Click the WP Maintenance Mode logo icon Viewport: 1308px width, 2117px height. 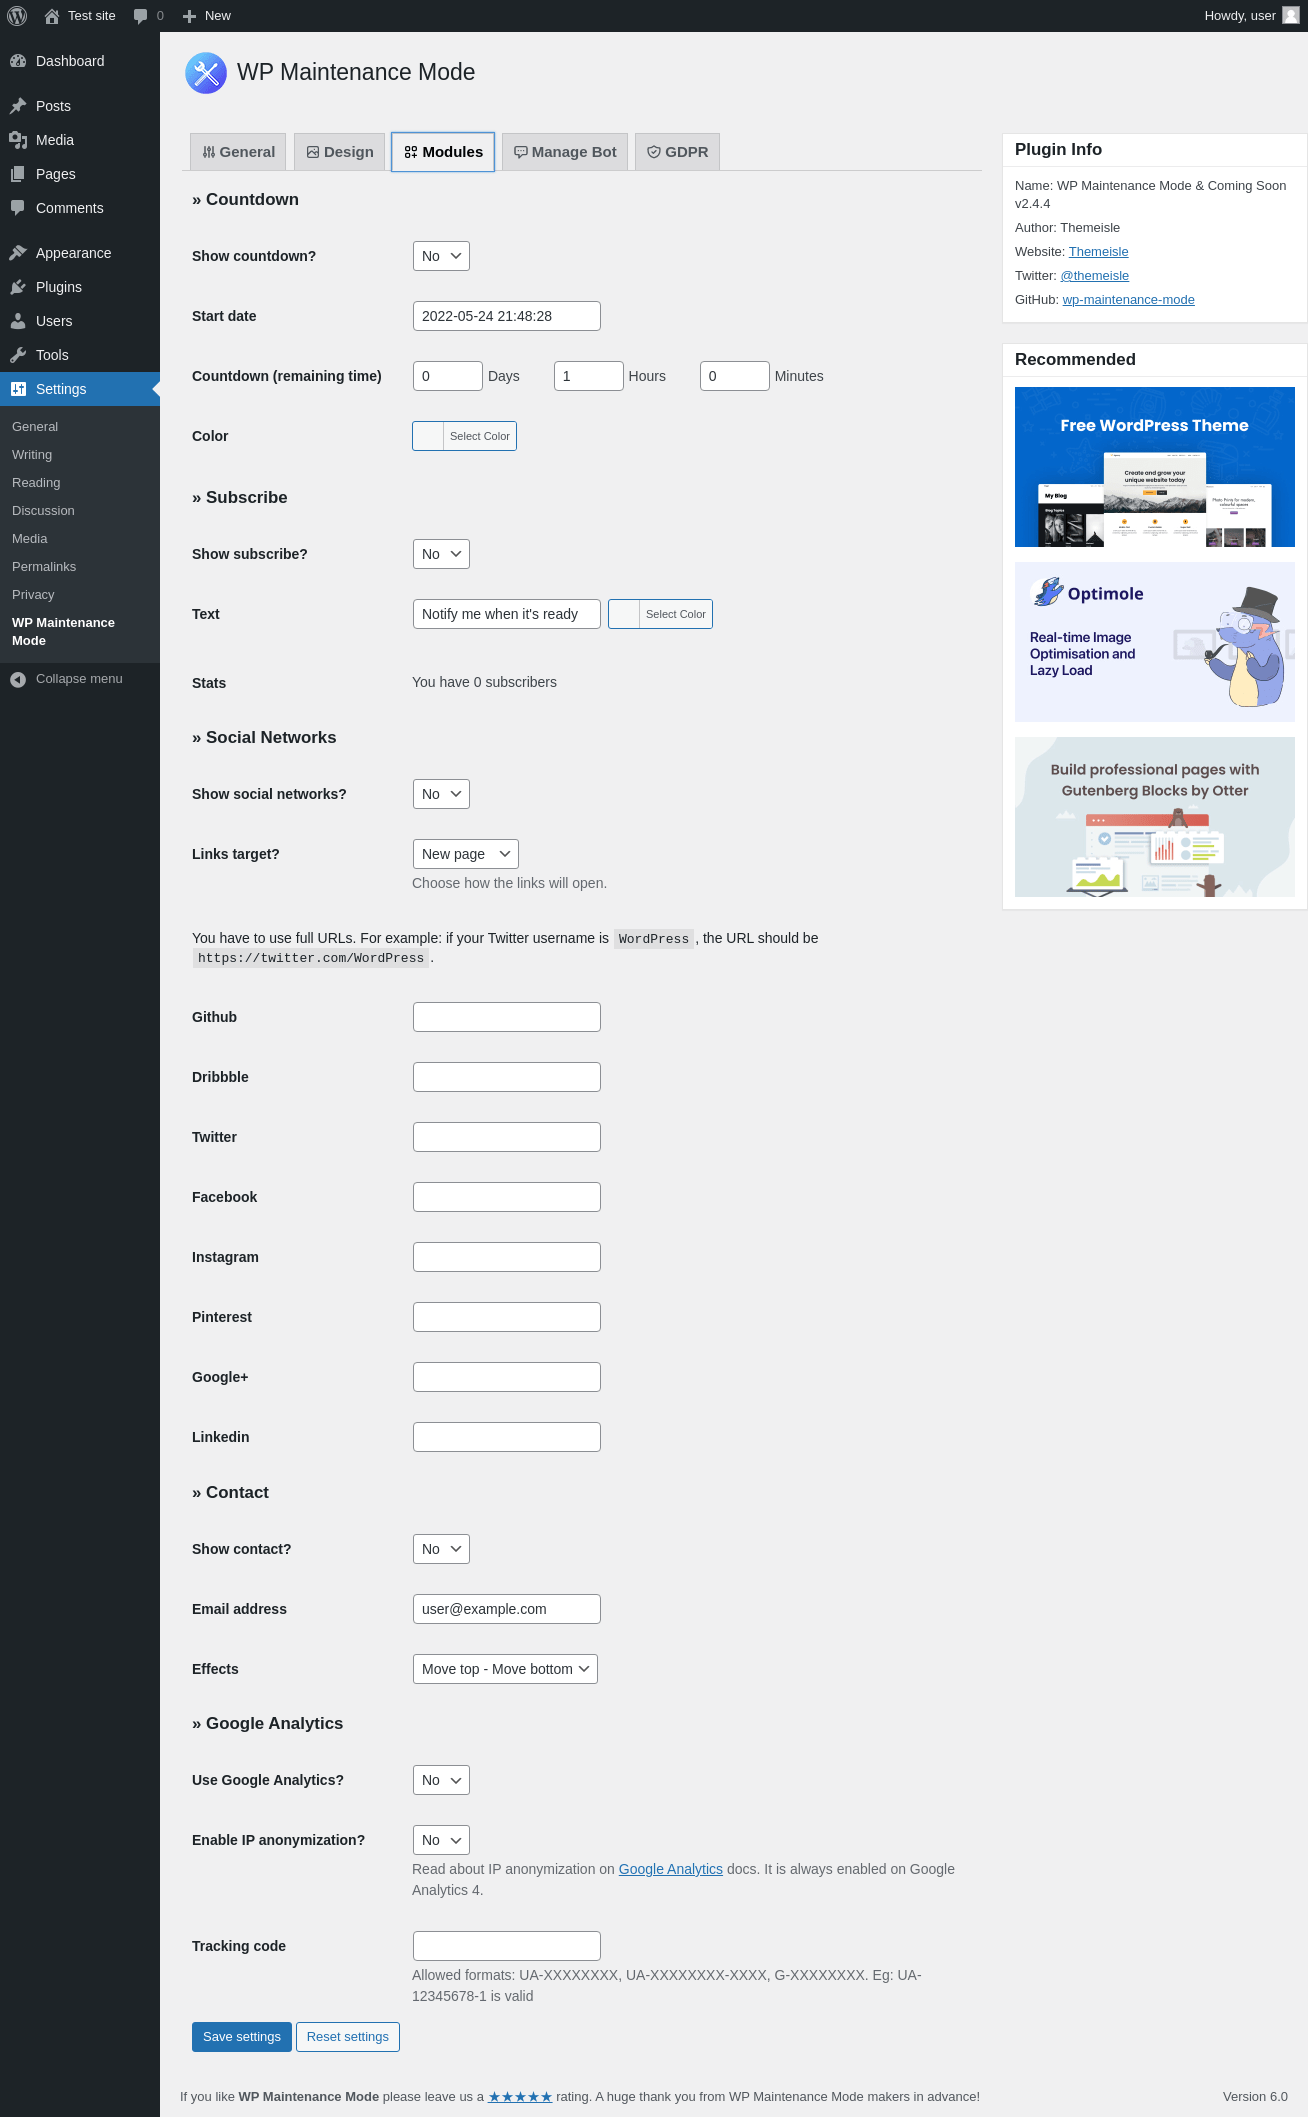point(206,73)
